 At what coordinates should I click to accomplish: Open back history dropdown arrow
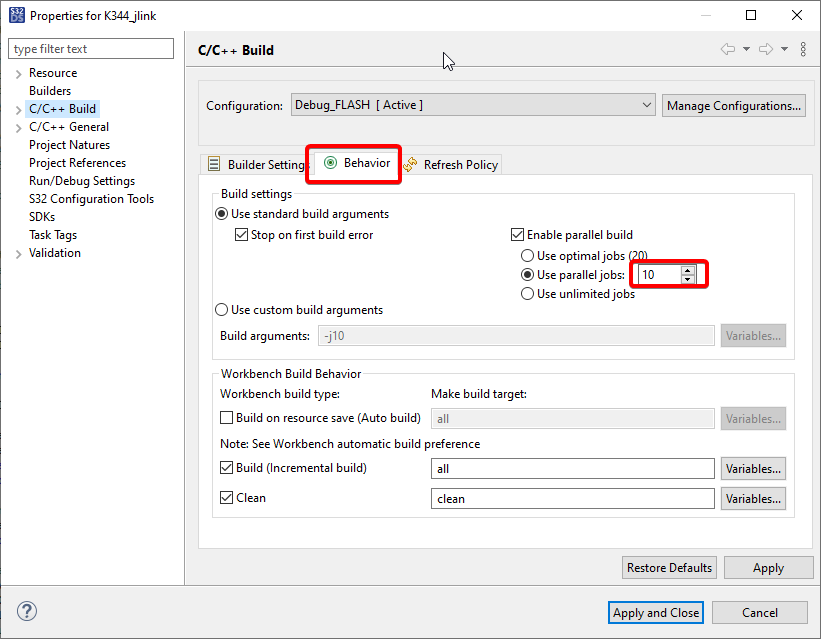(x=746, y=49)
